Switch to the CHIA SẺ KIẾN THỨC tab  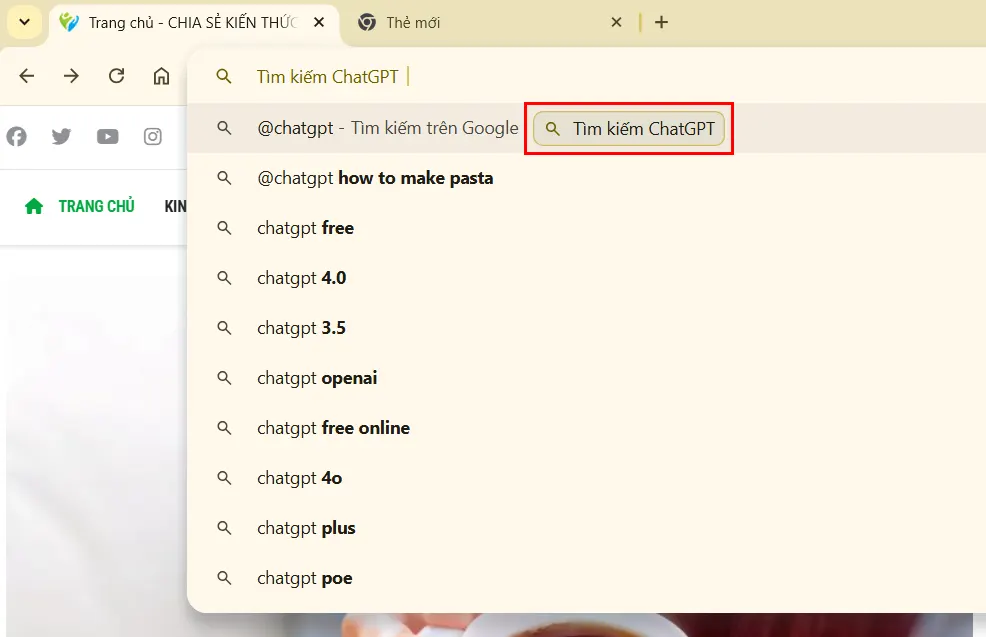[x=190, y=21]
